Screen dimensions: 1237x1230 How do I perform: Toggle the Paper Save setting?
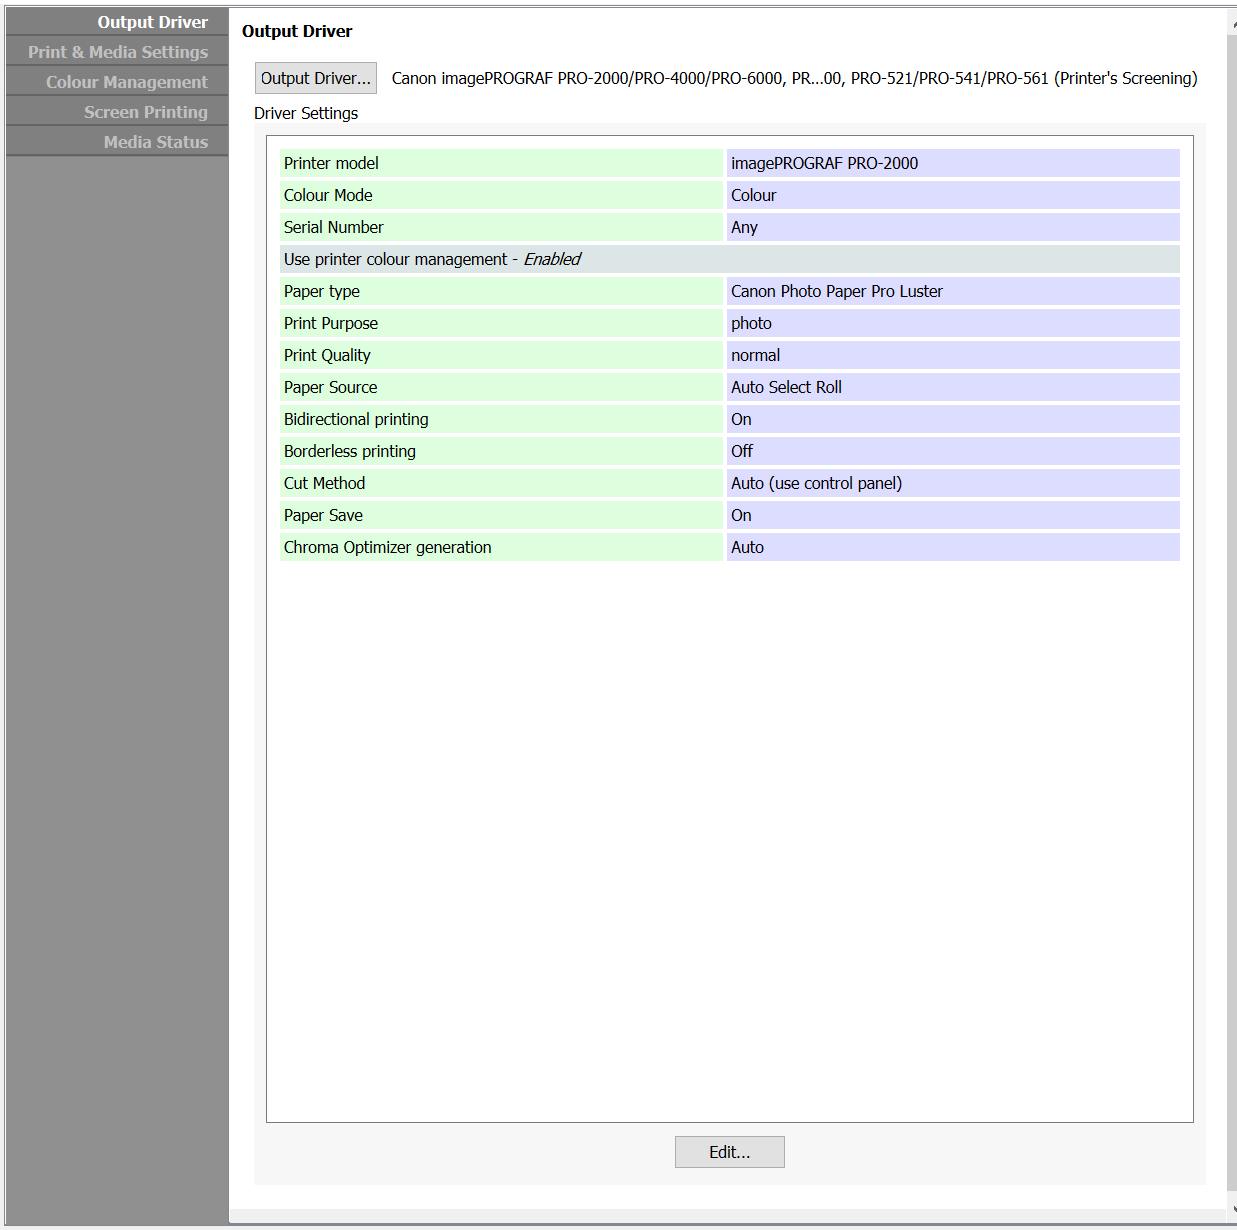[500, 515]
